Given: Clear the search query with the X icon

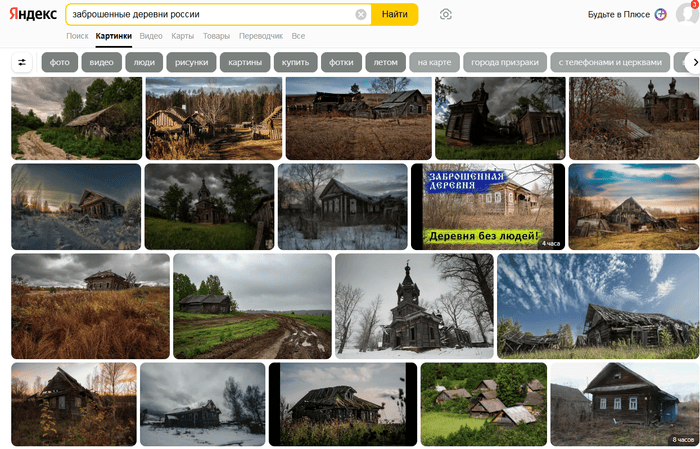Looking at the screenshot, I should click(x=361, y=15).
